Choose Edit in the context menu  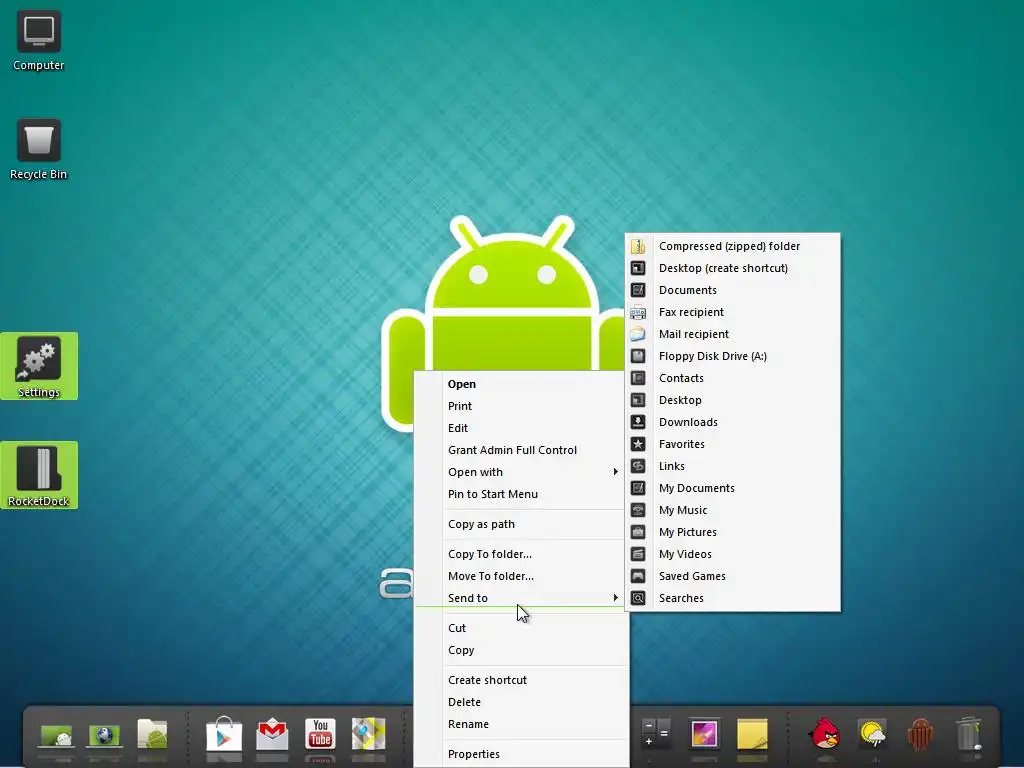[521, 428]
